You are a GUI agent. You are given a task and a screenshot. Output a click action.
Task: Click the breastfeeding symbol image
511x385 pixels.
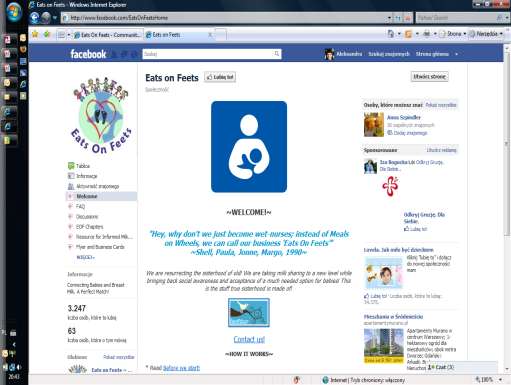point(249,147)
